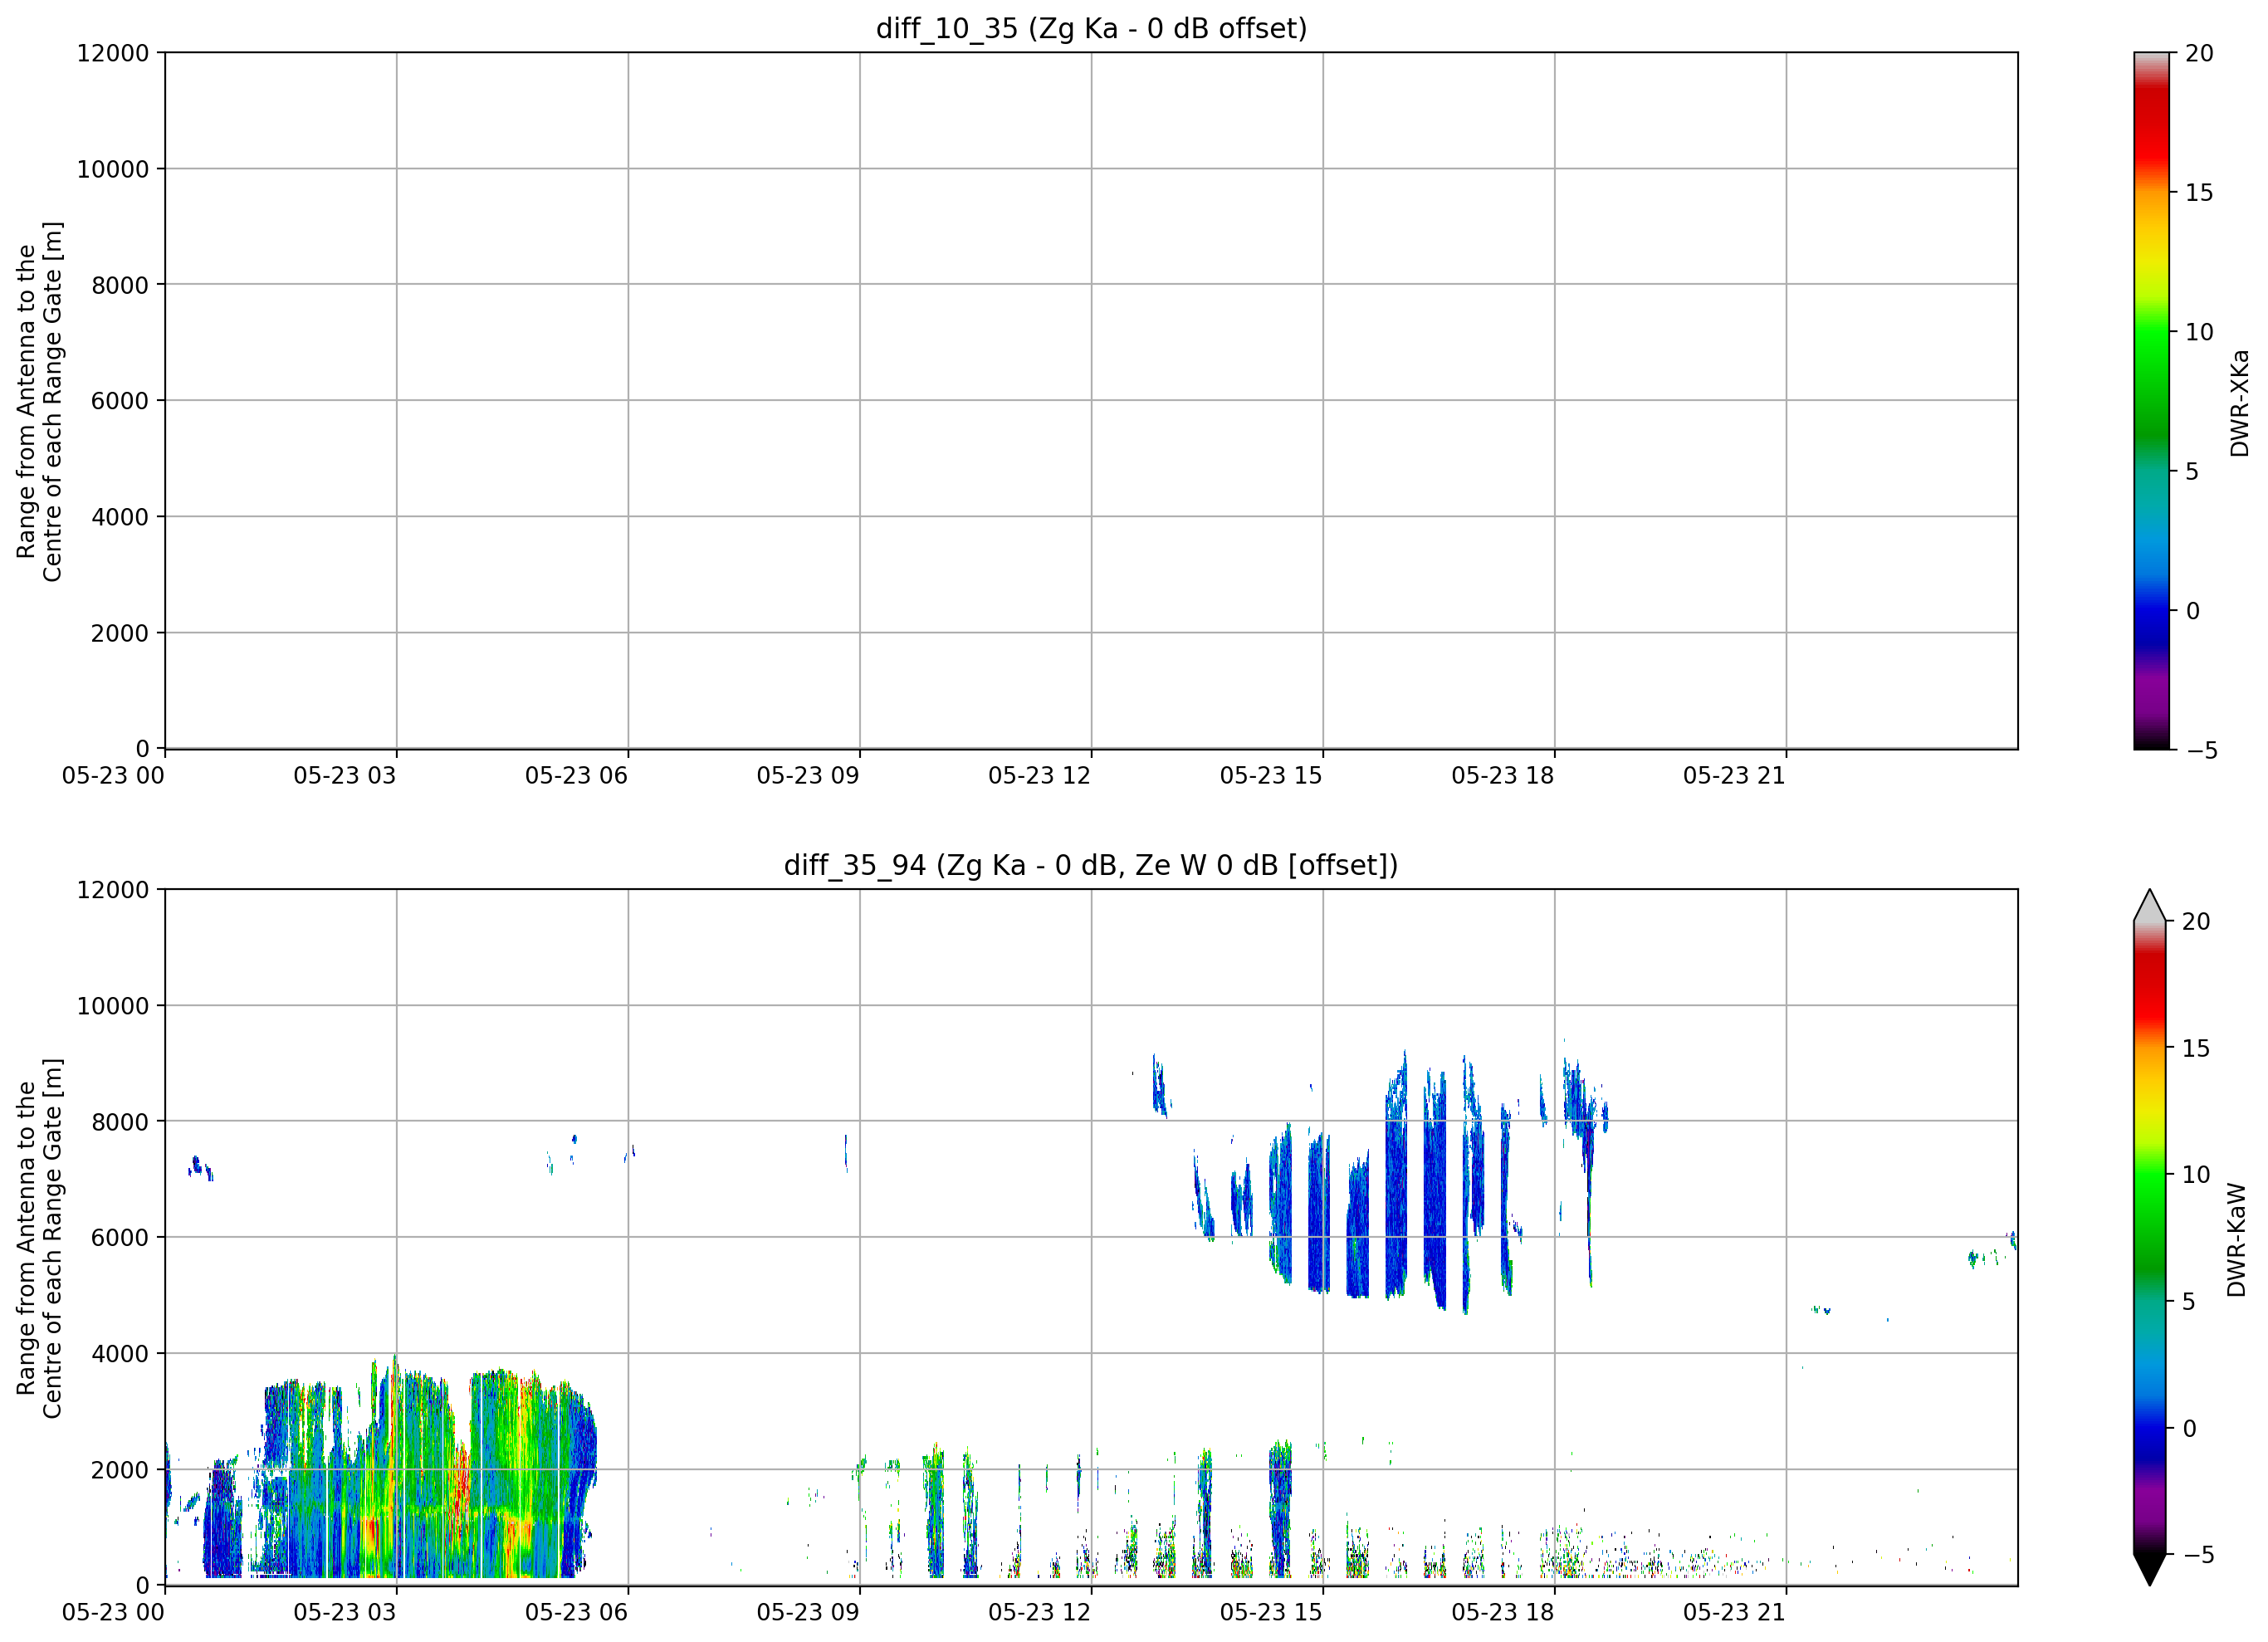Select the "DWR-KaW" colorbar label
Viewport: 2268px width, 1642px height.
[x=2237, y=1240]
